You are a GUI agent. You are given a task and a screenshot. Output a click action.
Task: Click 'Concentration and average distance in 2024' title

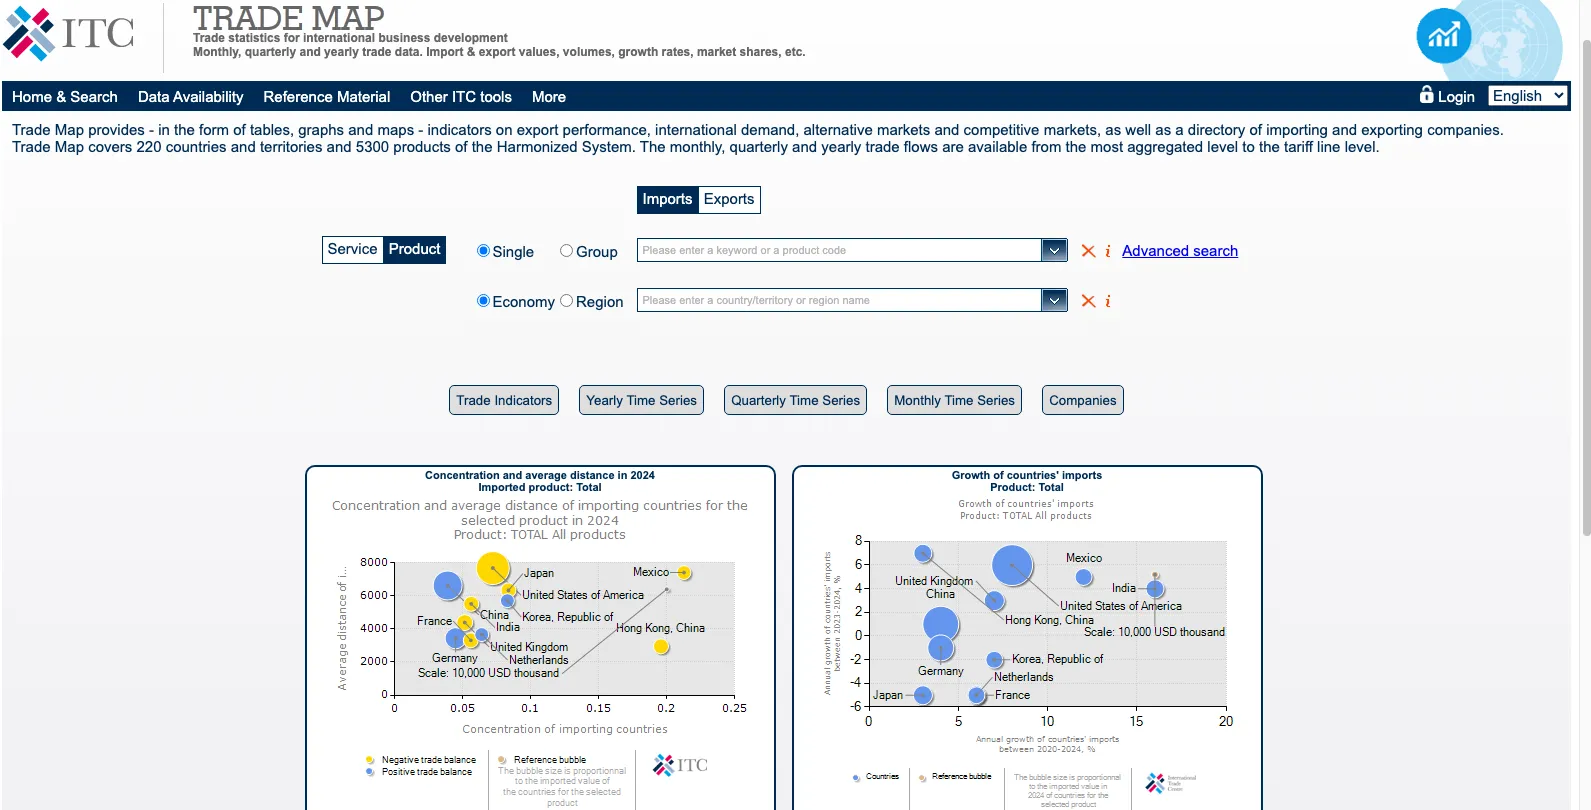[540, 475]
